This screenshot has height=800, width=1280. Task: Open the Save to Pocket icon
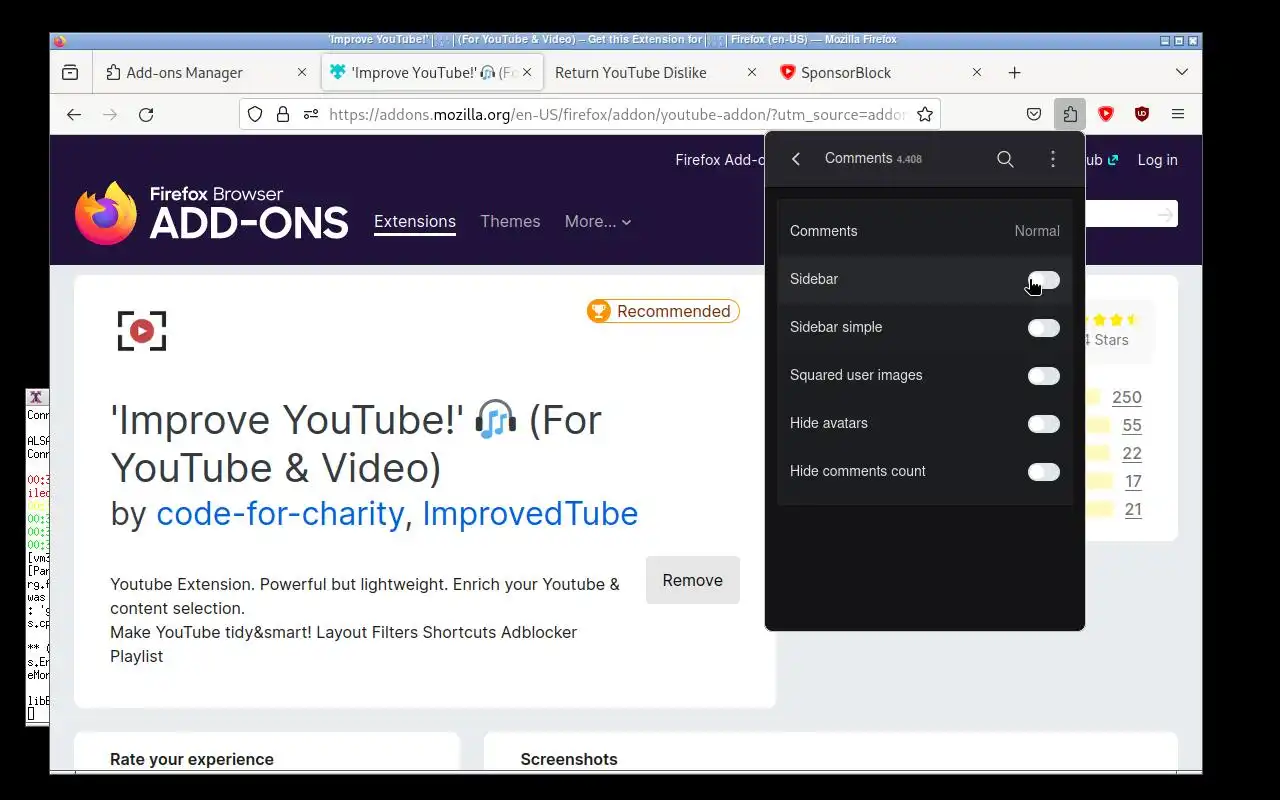point(1034,114)
